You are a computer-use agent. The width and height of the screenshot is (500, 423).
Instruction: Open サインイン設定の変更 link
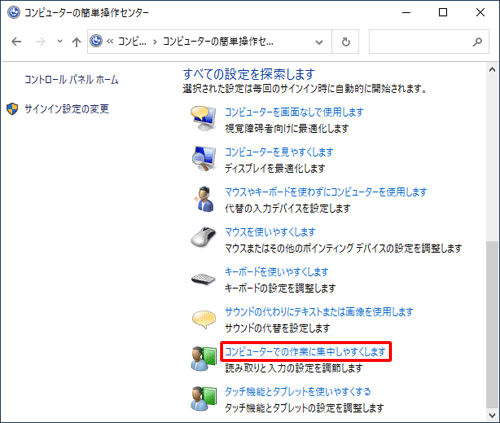point(66,109)
